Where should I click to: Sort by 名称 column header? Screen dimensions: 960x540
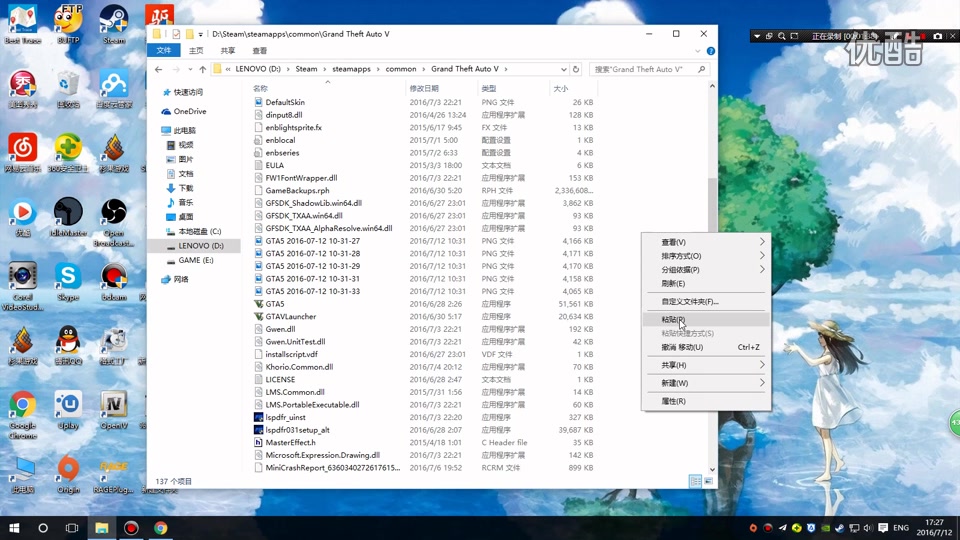pyautogui.click(x=327, y=88)
